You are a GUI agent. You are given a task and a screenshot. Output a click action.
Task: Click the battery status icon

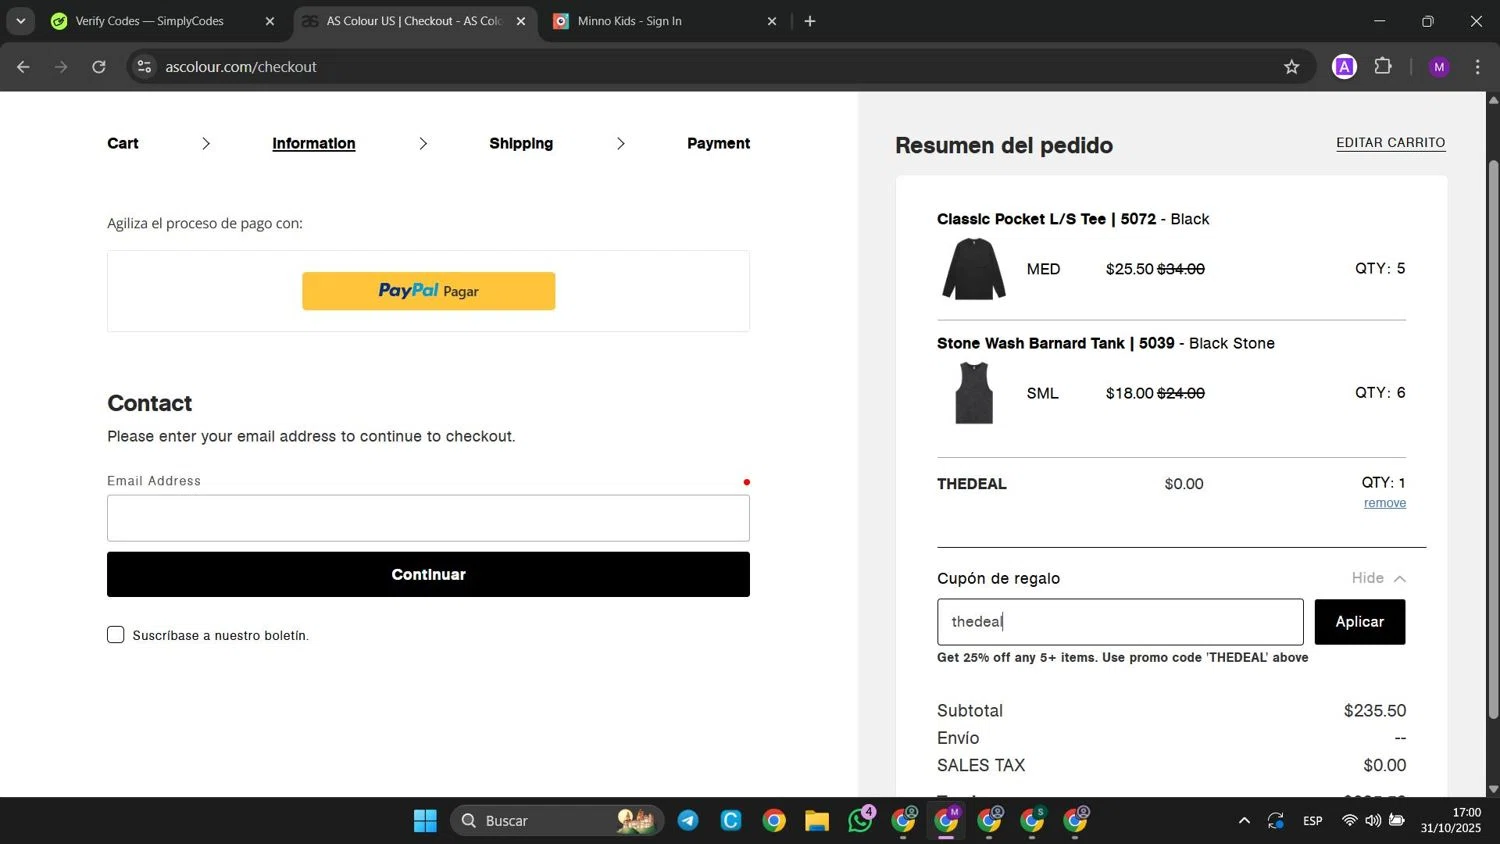tap(1397, 821)
